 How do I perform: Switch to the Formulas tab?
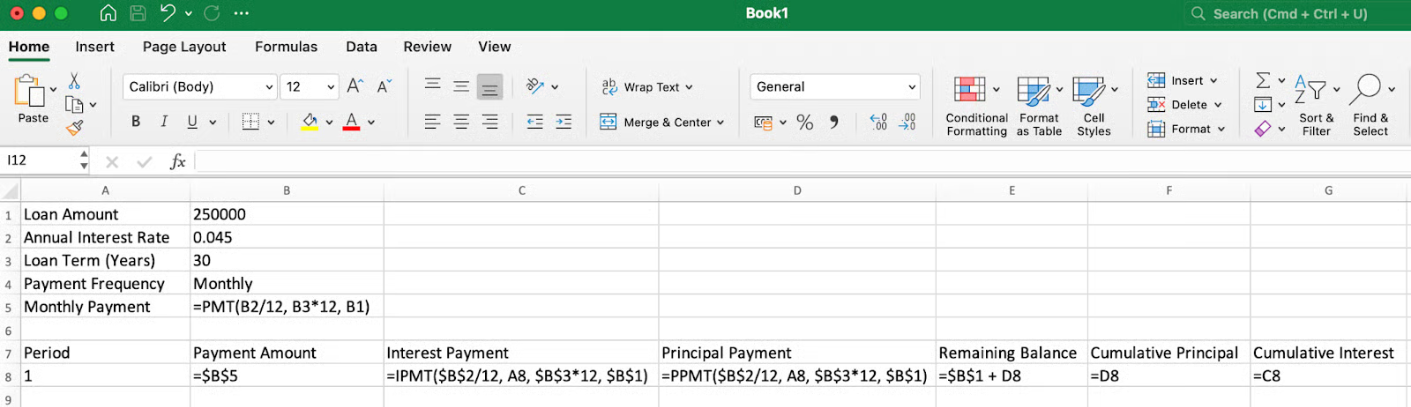286,46
